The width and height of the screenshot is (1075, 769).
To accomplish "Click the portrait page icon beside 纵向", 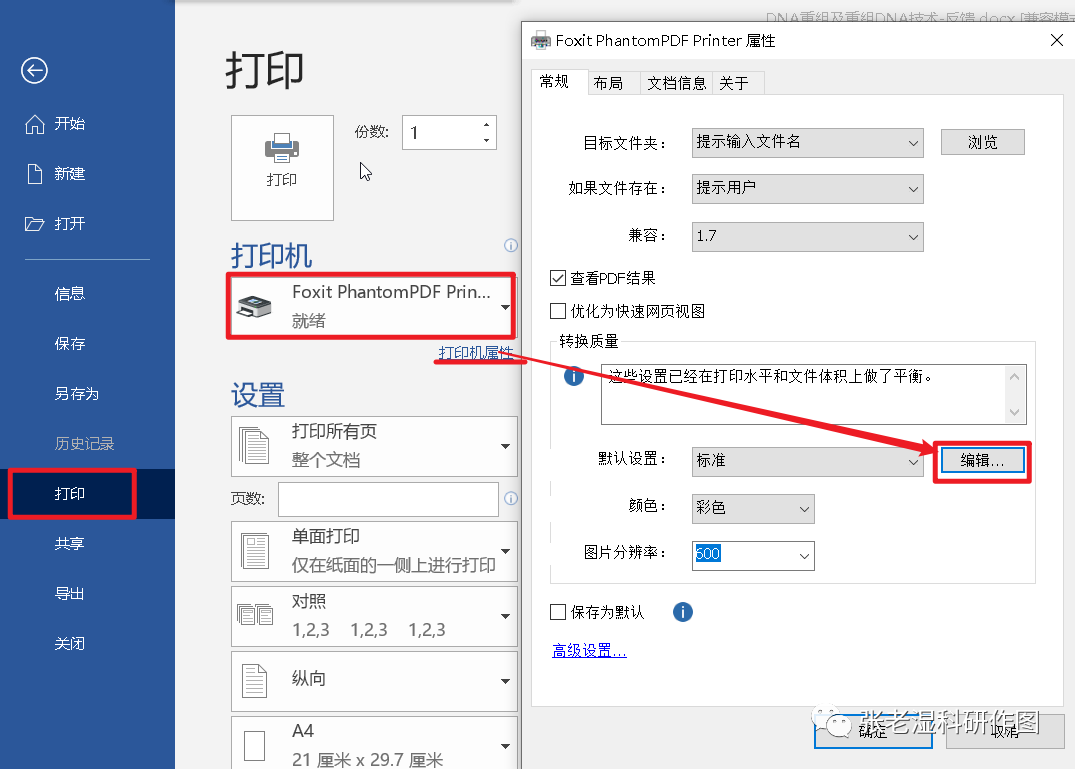I will click(x=252, y=680).
